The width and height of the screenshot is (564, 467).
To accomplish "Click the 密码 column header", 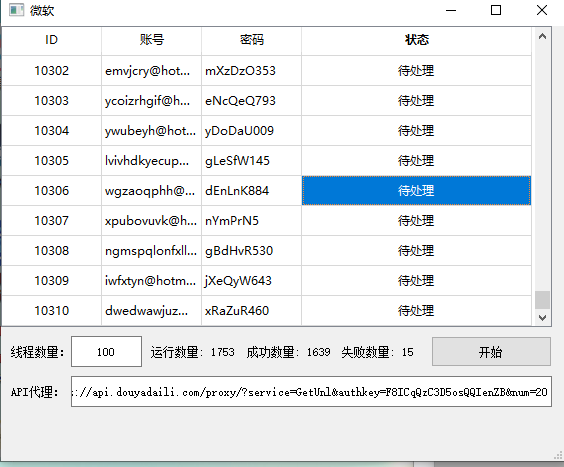I will [251, 40].
